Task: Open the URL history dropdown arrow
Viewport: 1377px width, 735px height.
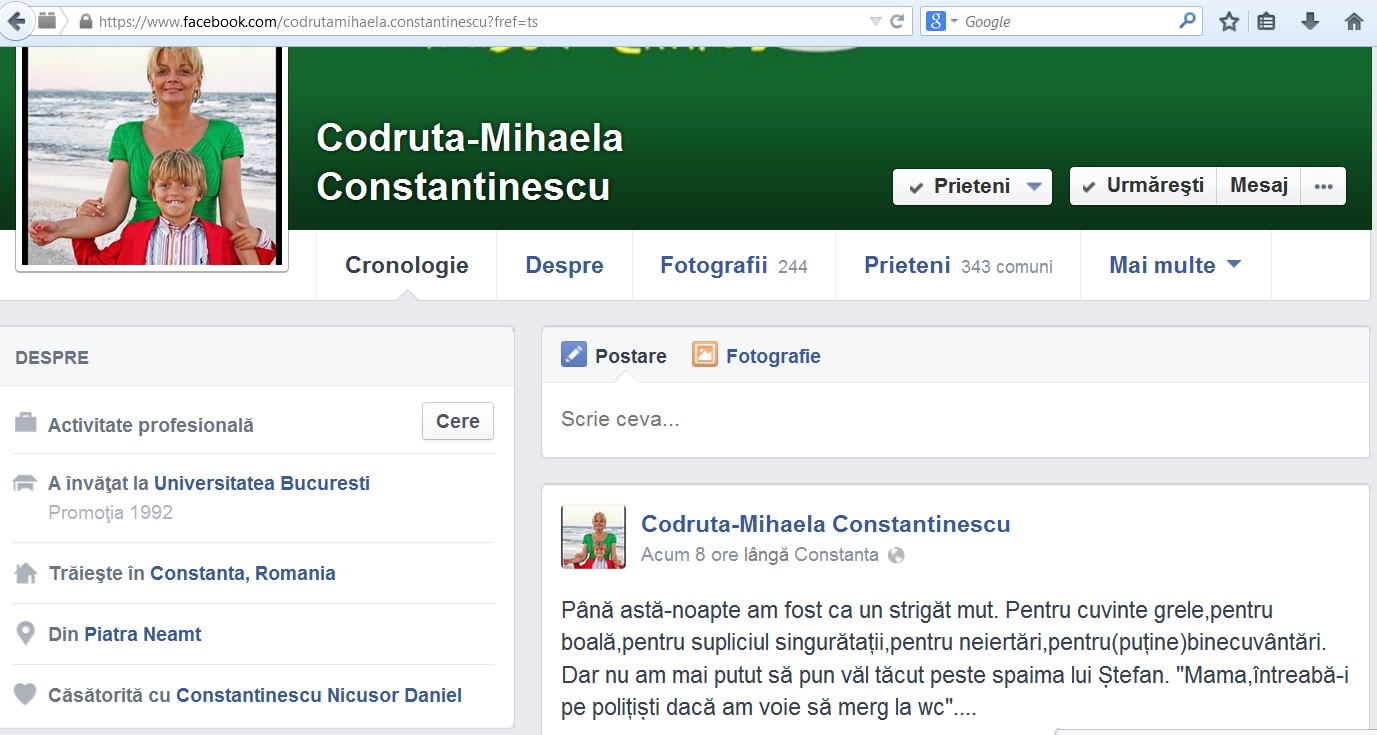Action: coord(875,21)
